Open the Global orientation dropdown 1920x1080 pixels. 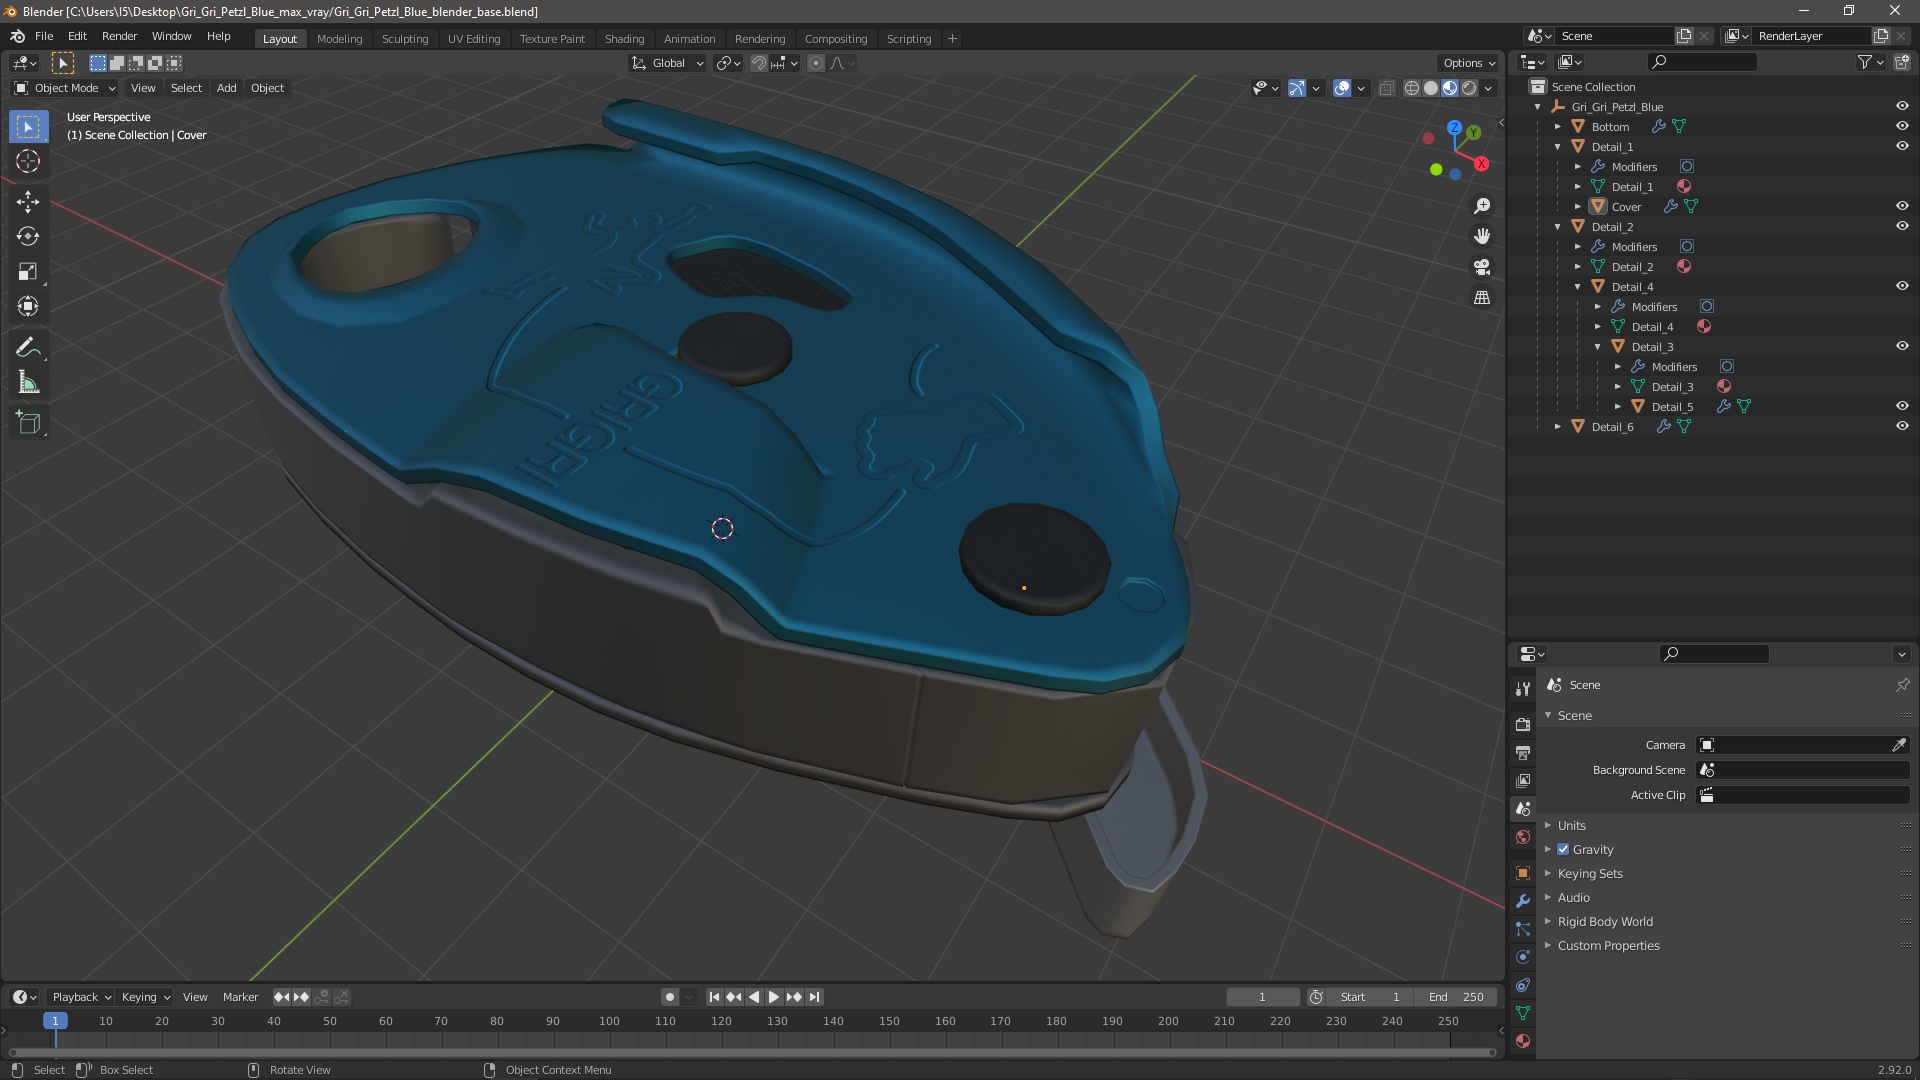pos(667,63)
